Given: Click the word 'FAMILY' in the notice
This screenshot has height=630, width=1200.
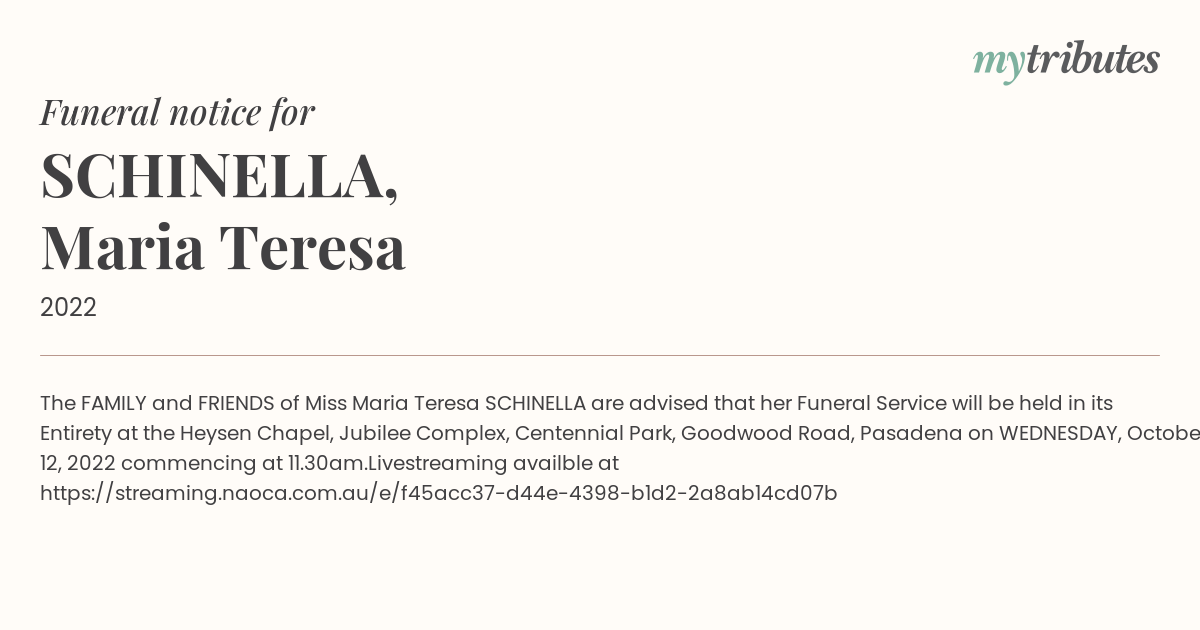Looking at the screenshot, I should click(x=113, y=403).
